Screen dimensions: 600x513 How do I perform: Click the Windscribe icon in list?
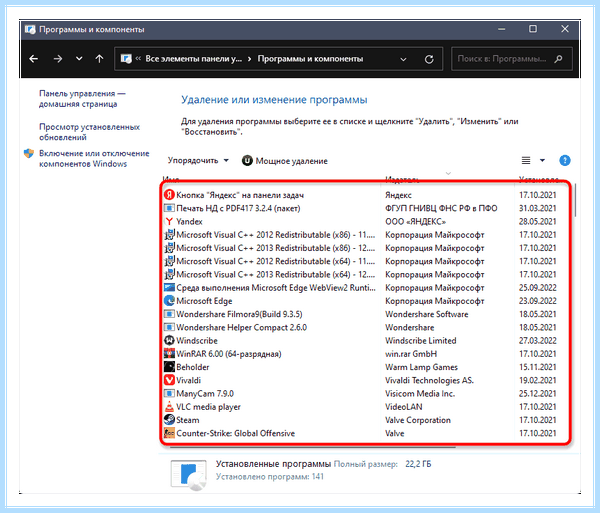[169, 340]
